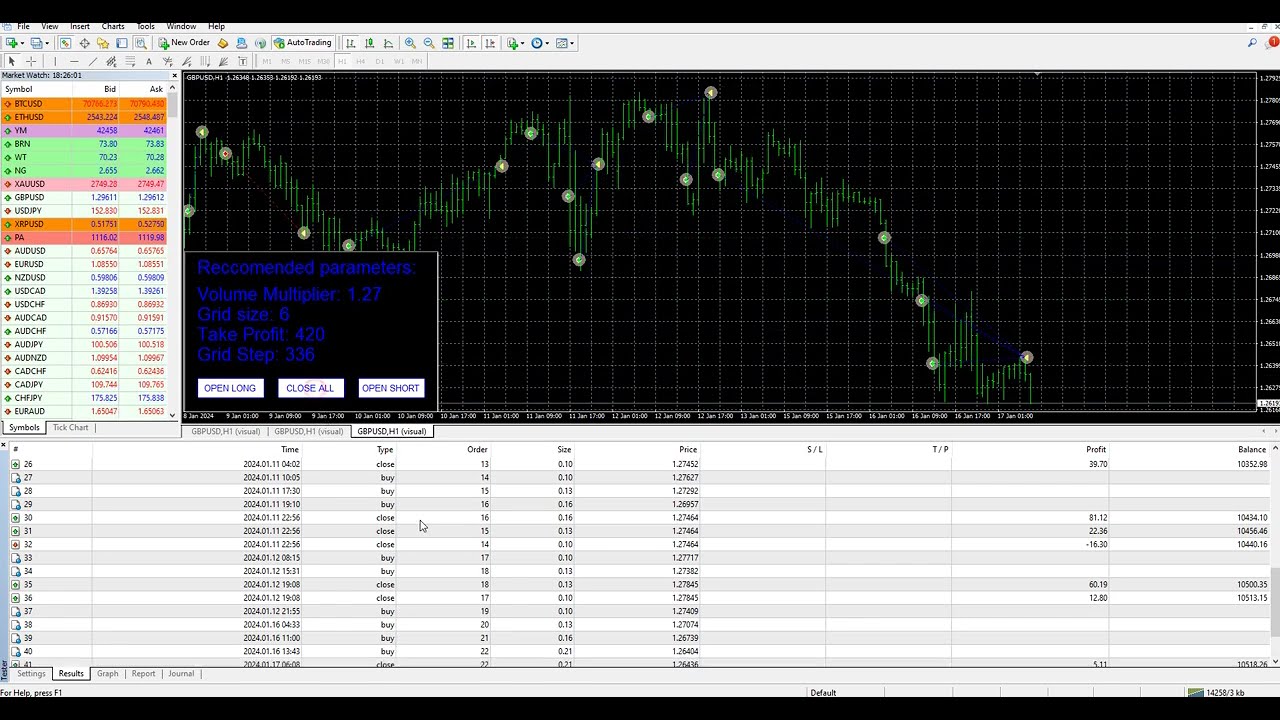This screenshot has width=1280, height=720.
Task: Switch to the Tick Chart tab
Action: pyautogui.click(x=71, y=428)
